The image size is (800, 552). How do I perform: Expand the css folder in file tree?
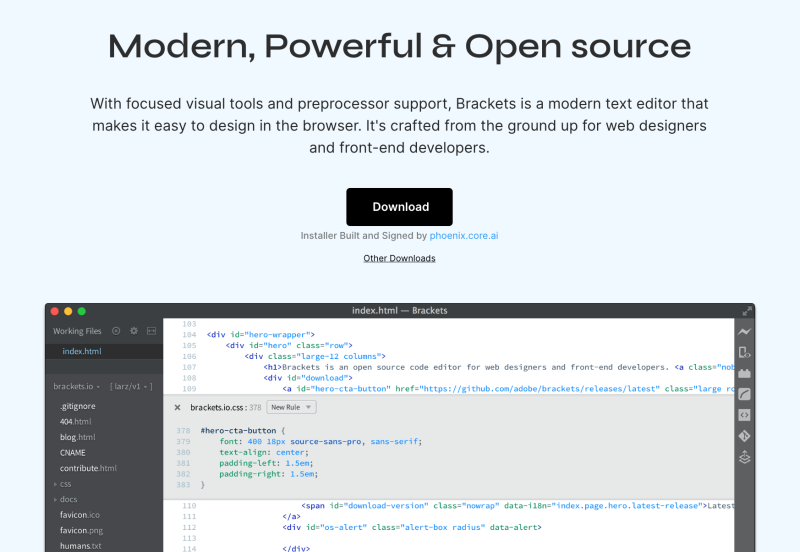[x=64, y=484]
